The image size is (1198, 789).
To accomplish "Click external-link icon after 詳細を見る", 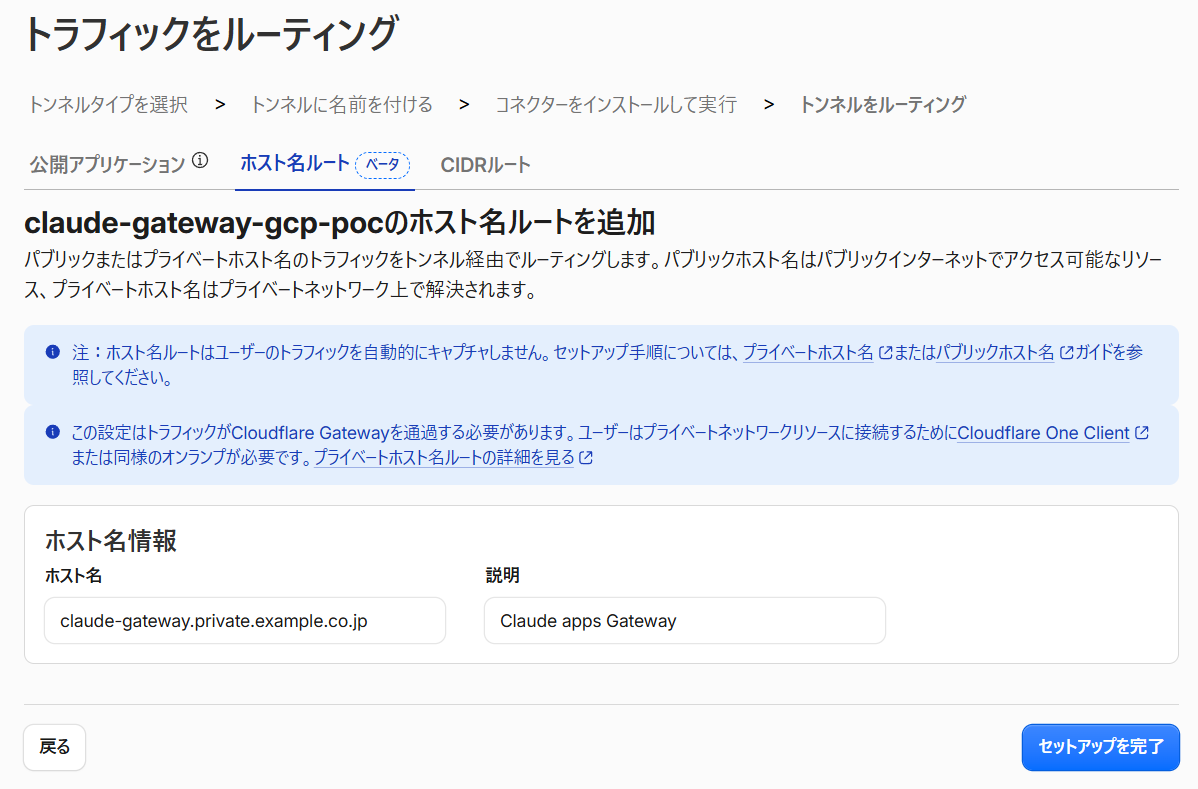I will (x=586, y=458).
